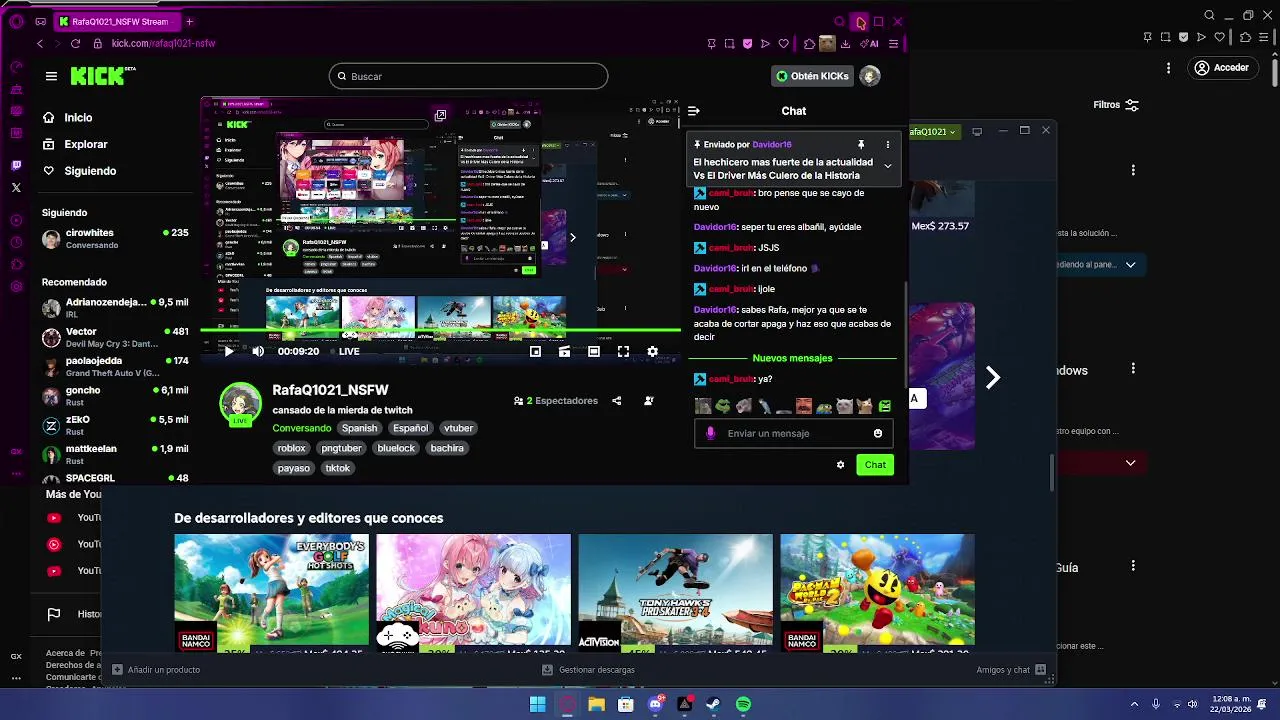The image size is (1280, 720).
Task: Open the X sidebar icon in browser
Action: [x=16, y=187]
